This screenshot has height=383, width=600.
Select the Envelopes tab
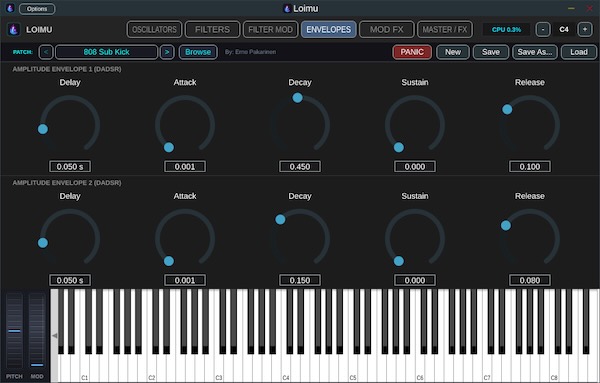(328, 29)
